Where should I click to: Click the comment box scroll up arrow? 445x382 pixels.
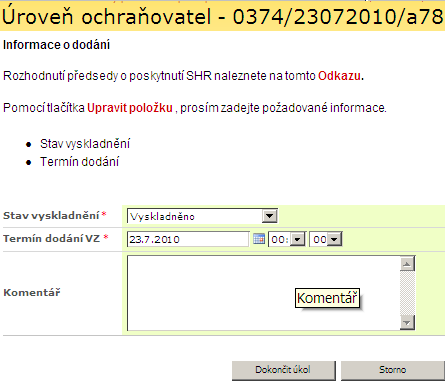tap(407, 264)
